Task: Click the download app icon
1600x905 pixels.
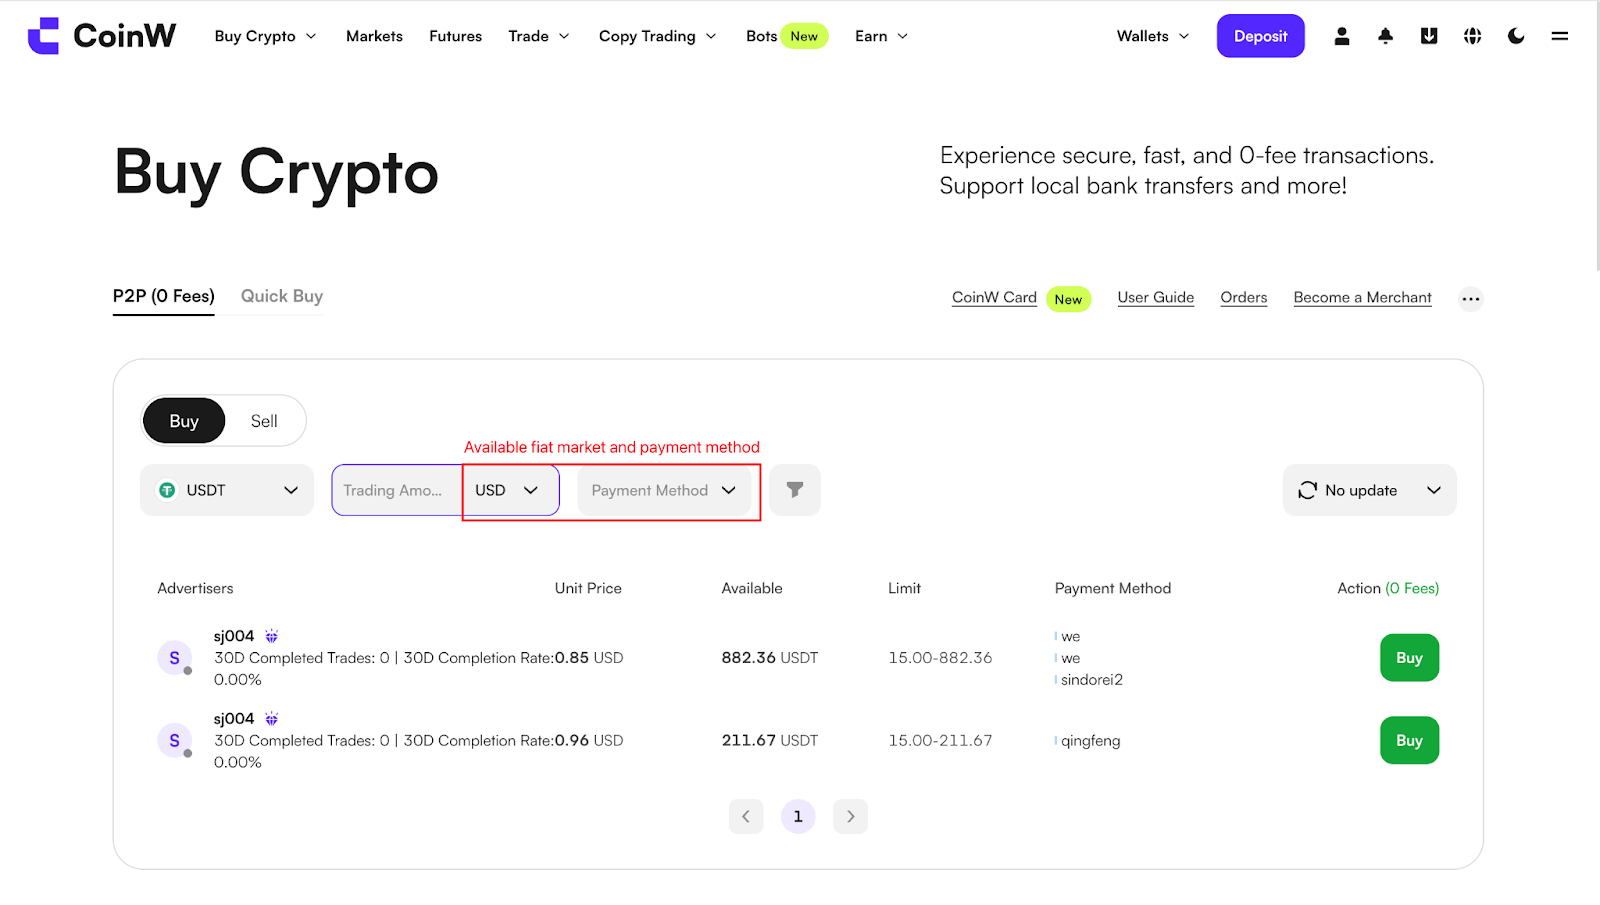Action: tap(1429, 36)
